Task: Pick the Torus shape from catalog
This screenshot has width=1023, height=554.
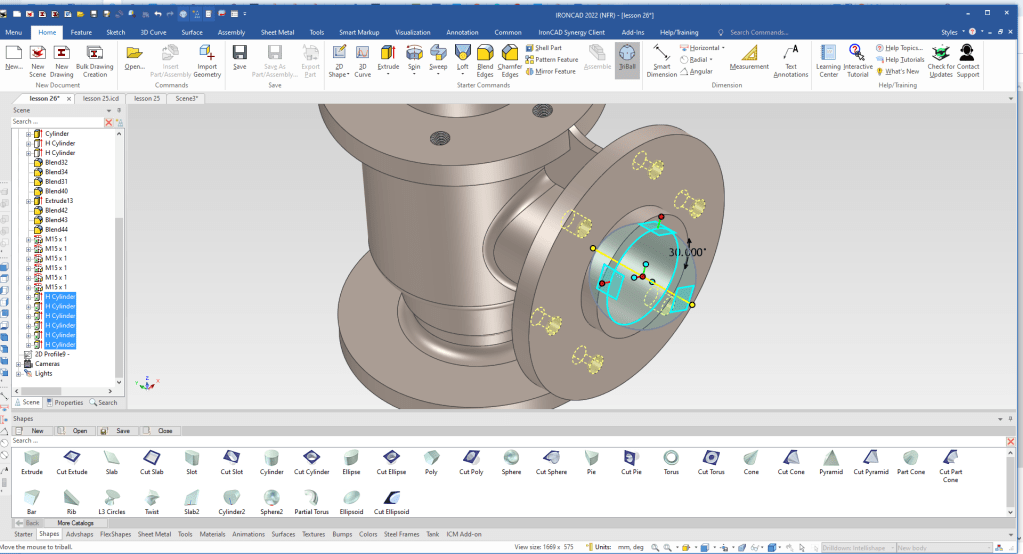Action: (x=671, y=457)
